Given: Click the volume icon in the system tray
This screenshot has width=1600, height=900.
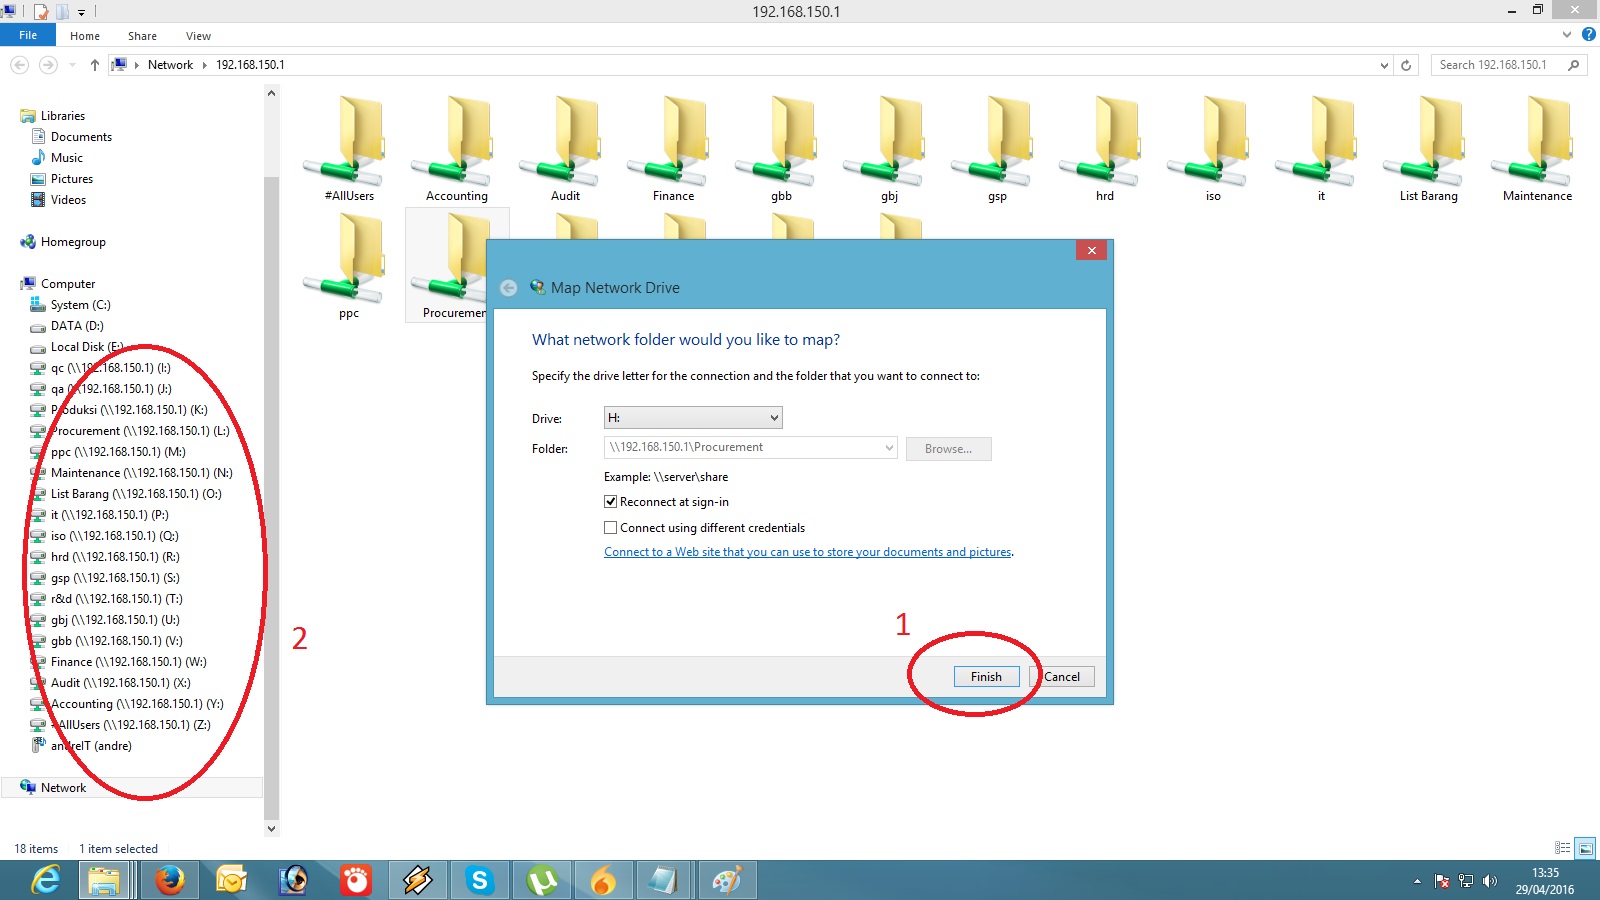Looking at the screenshot, I should [1491, 881].
